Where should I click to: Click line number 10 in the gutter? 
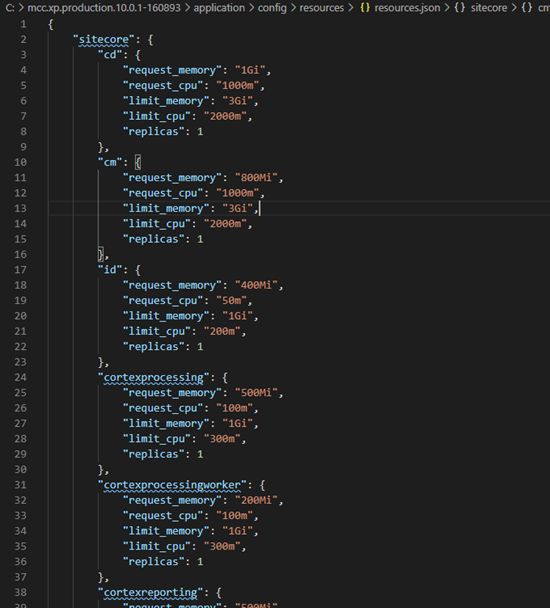click(21, 162)
